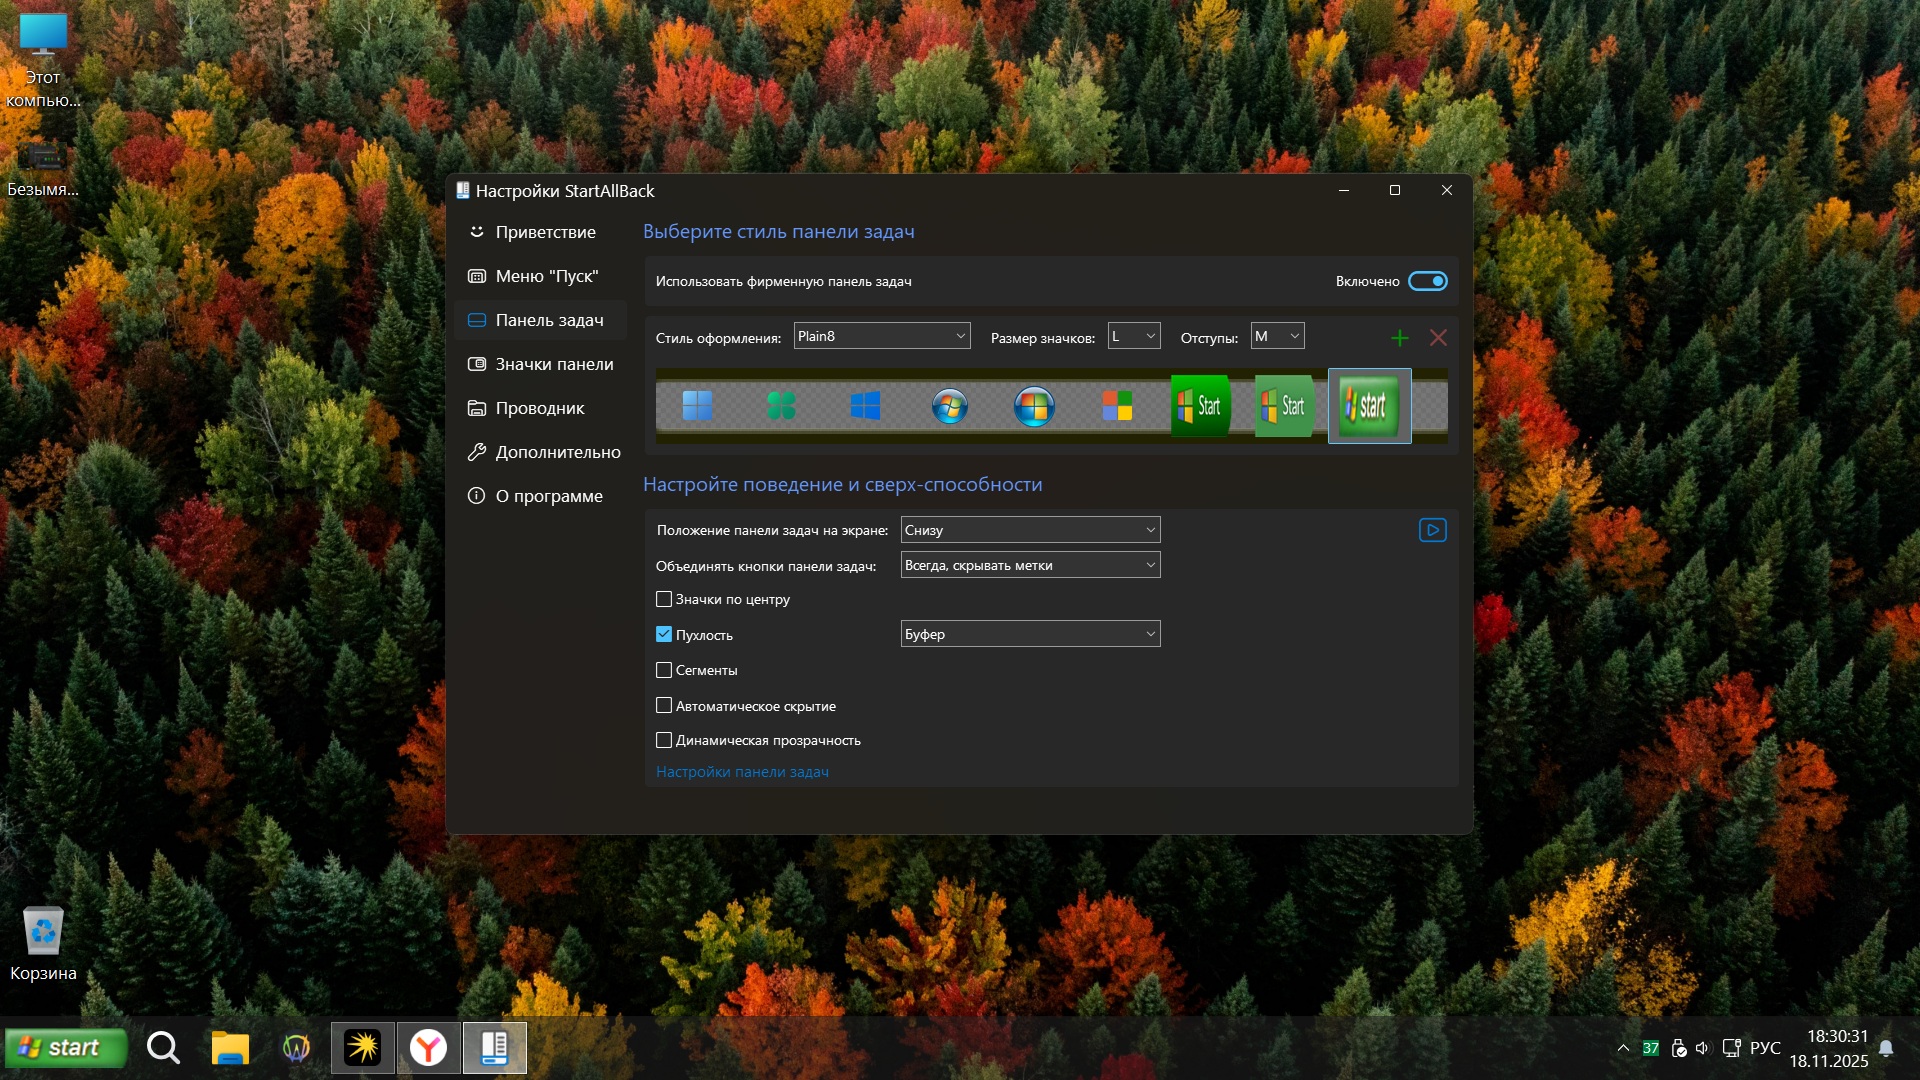This screenshot has width=1920, height=1080.
Task: Enable the center icons checkbox
Action: pyautogui.click(x=664, y=599)
